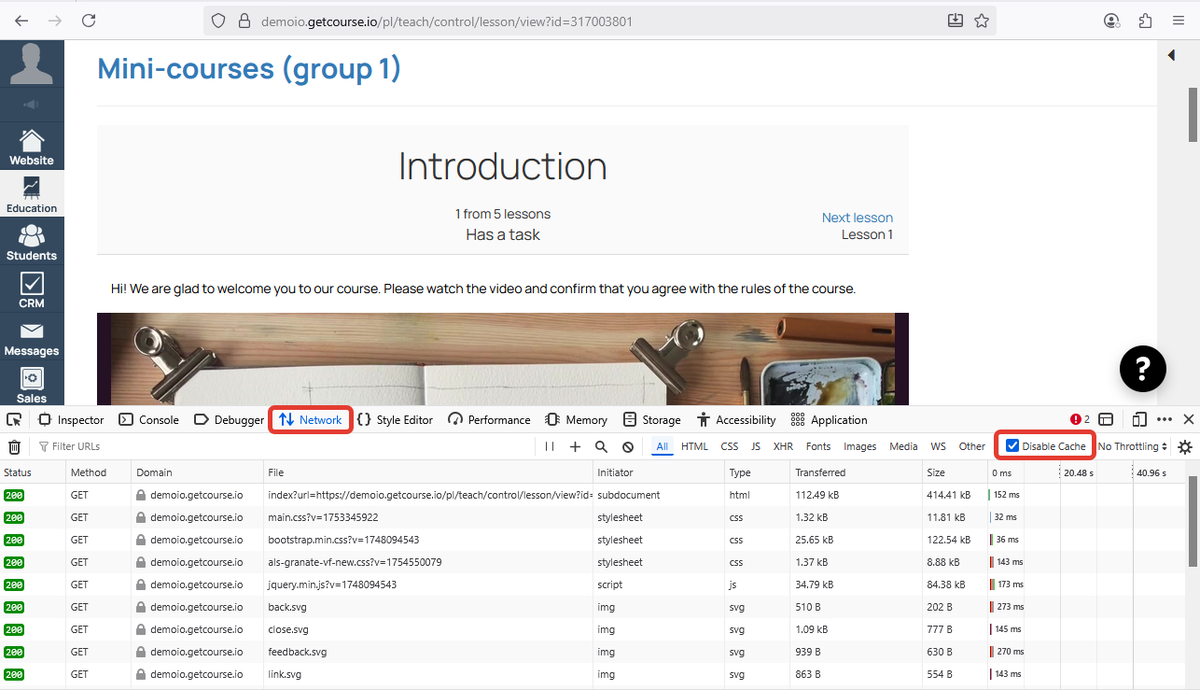The height and width of the screenshot is (690, 1200).
Task: Collapse the right side panel arrow
Action: click(x=1171, y=56)
